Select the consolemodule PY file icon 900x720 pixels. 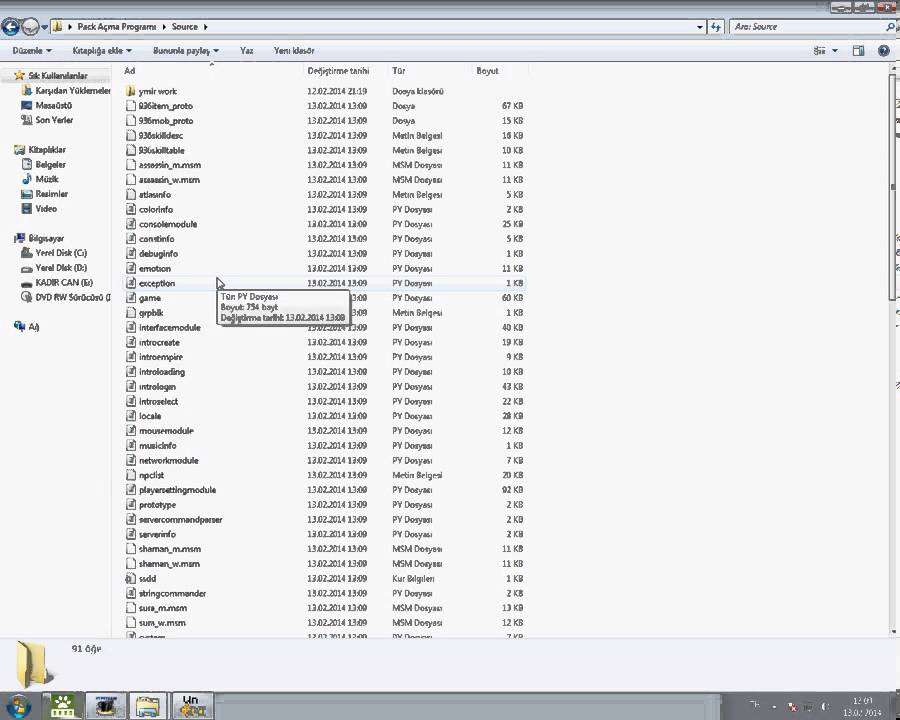[x=130, y=224]
